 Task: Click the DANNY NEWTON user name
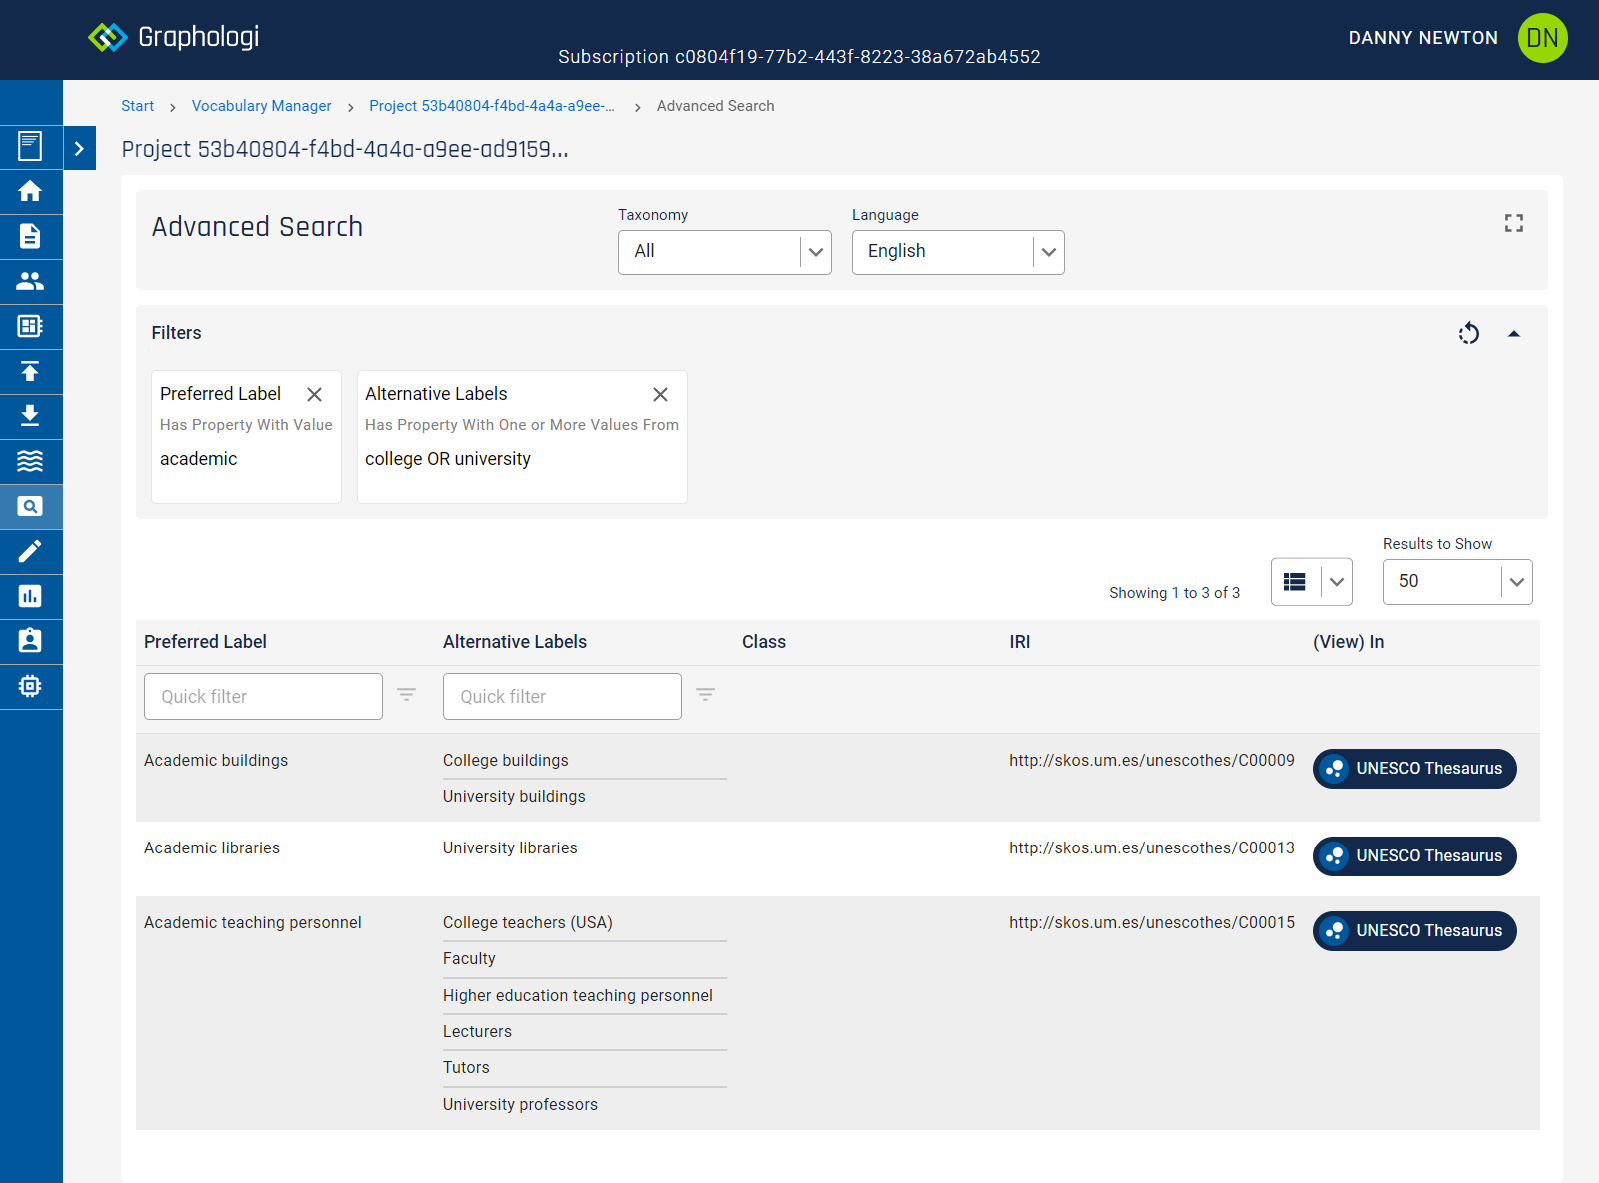pos(1423,38)
